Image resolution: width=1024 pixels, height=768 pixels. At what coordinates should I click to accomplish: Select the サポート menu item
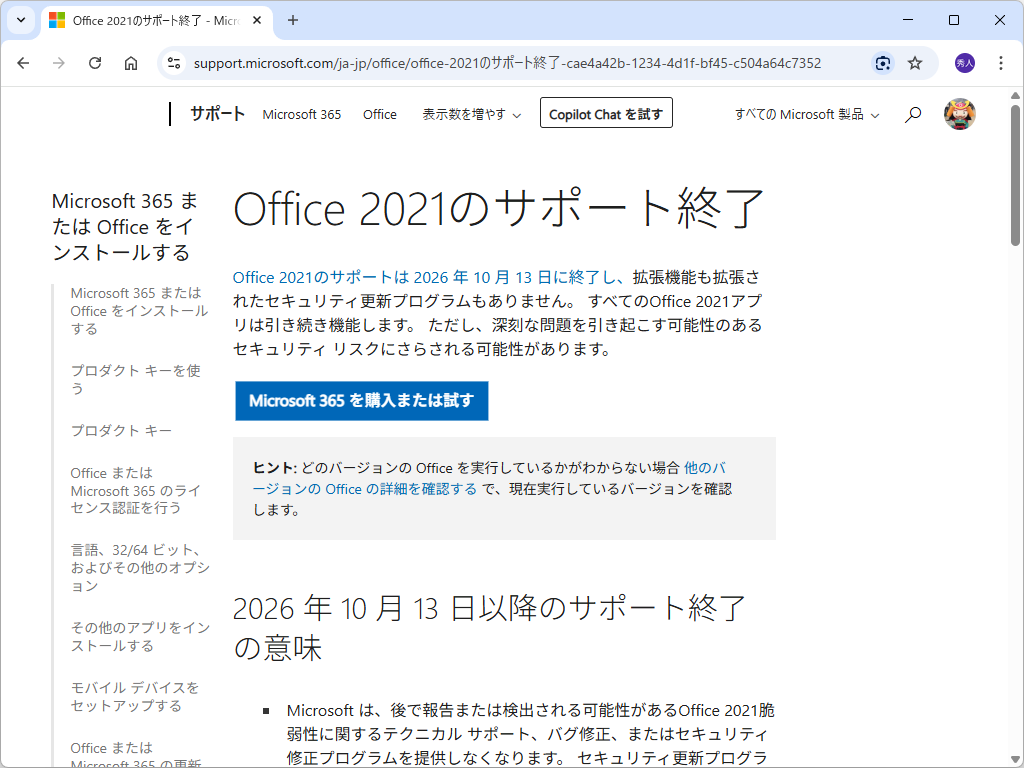216,114
